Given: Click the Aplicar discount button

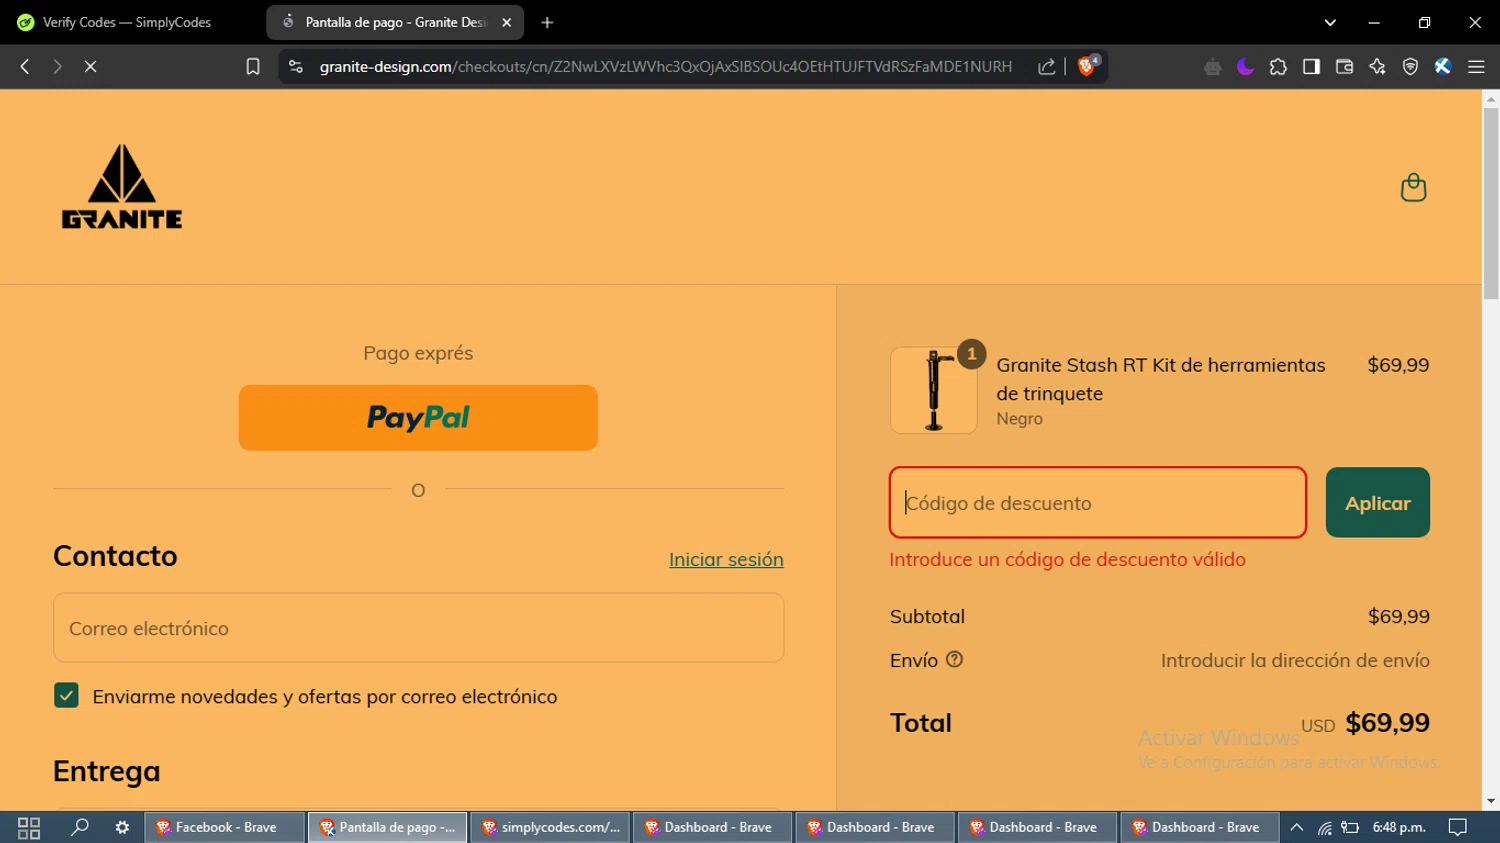Looking at the screenshot, I should 1377,502.
